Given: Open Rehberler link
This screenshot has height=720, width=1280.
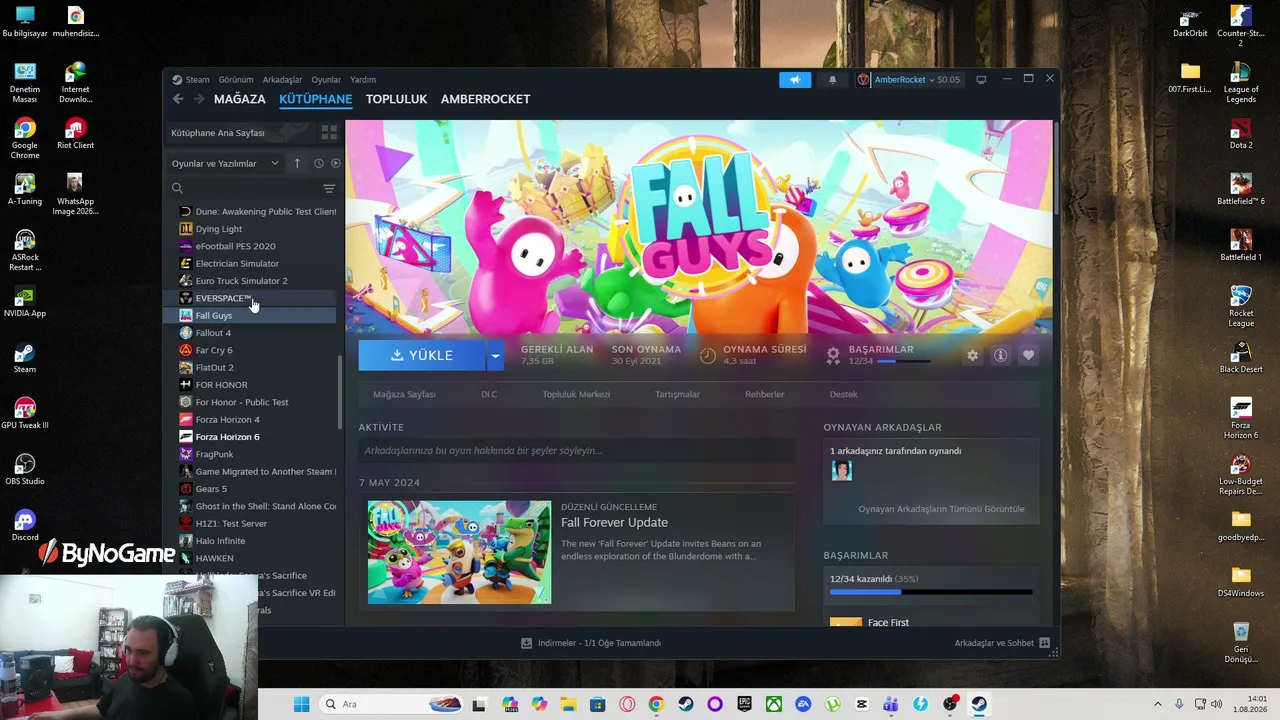Looking at the screenshot, I should pos(765,394).
